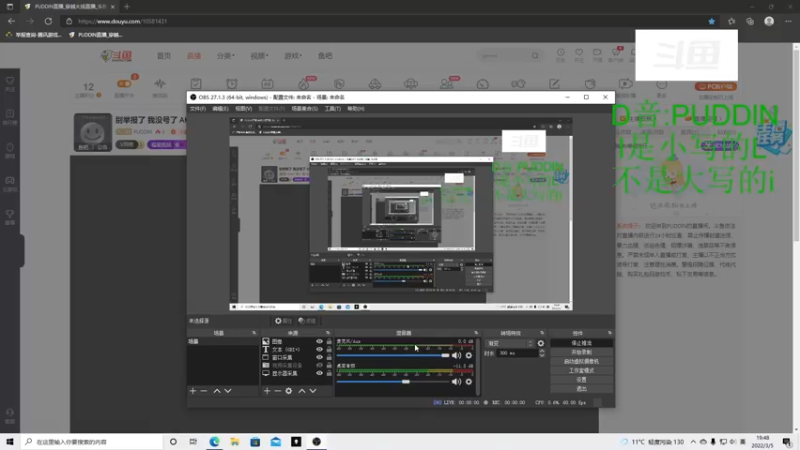Click the 退出 button in OBS controls

(582, 389)
